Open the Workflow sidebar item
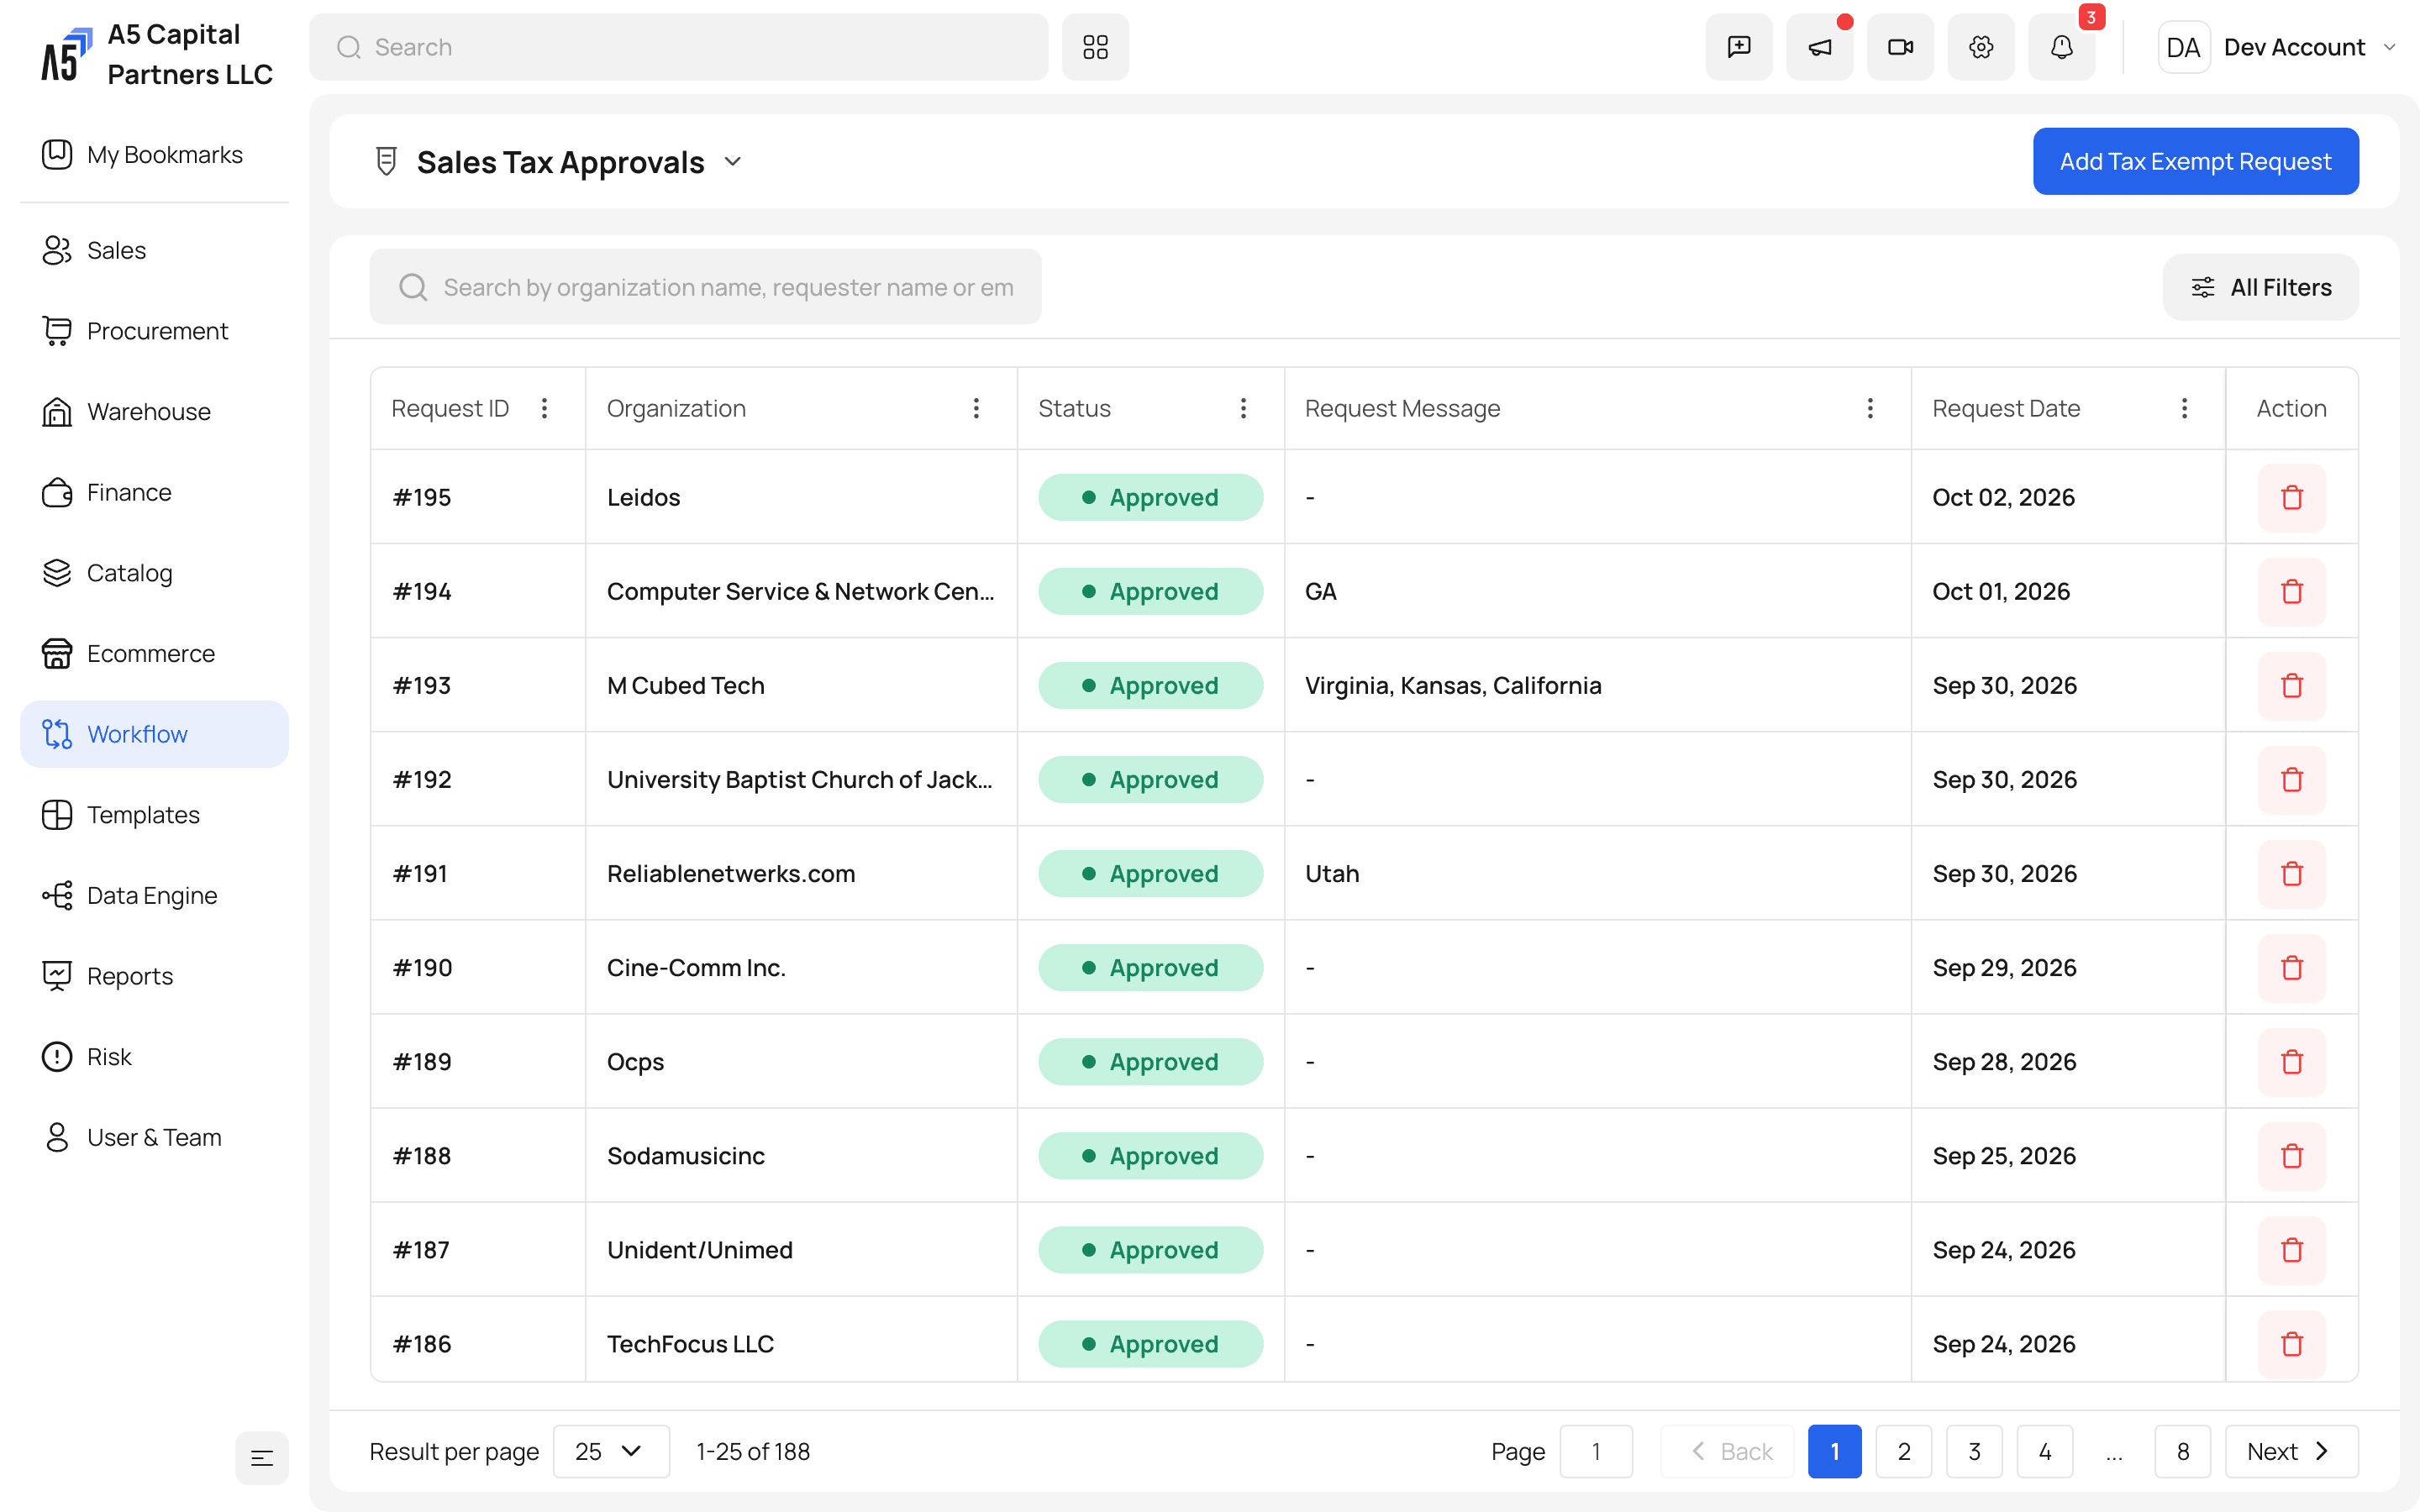The width and height of the screenshot is (2420, 1512). (x=155, y=734)
